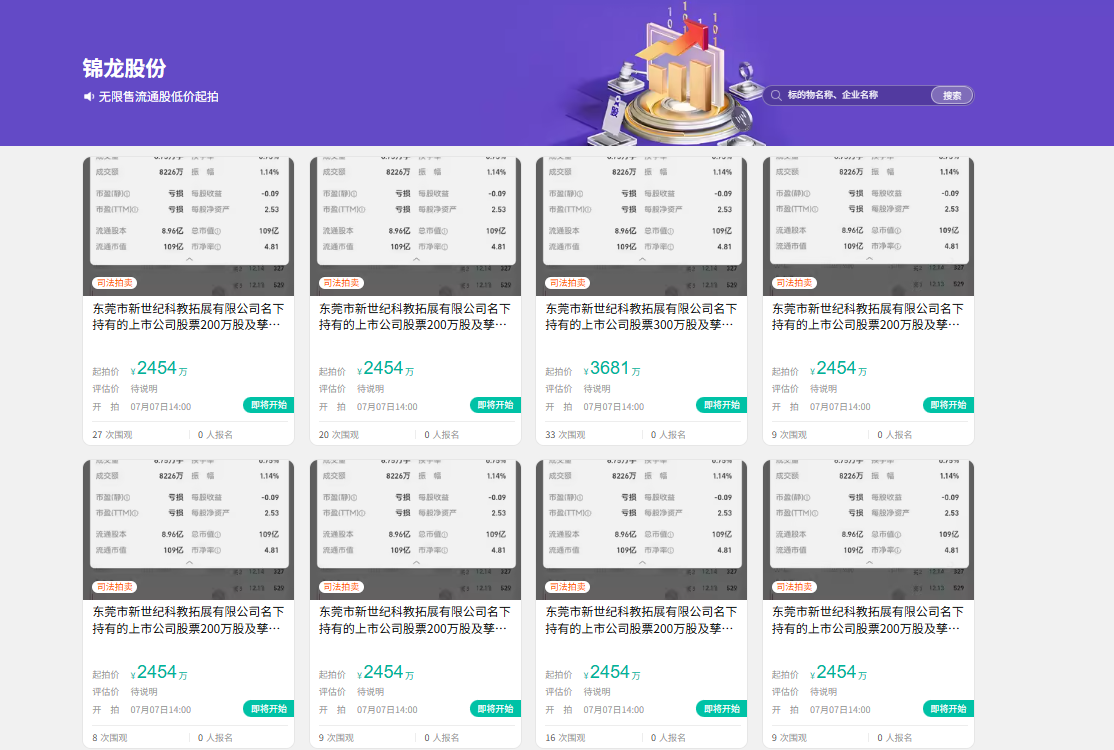Click the 司法拍卖 tag on the 27 次围观 card
Screen dimensions: 1114x750
(x=114, y=283)
